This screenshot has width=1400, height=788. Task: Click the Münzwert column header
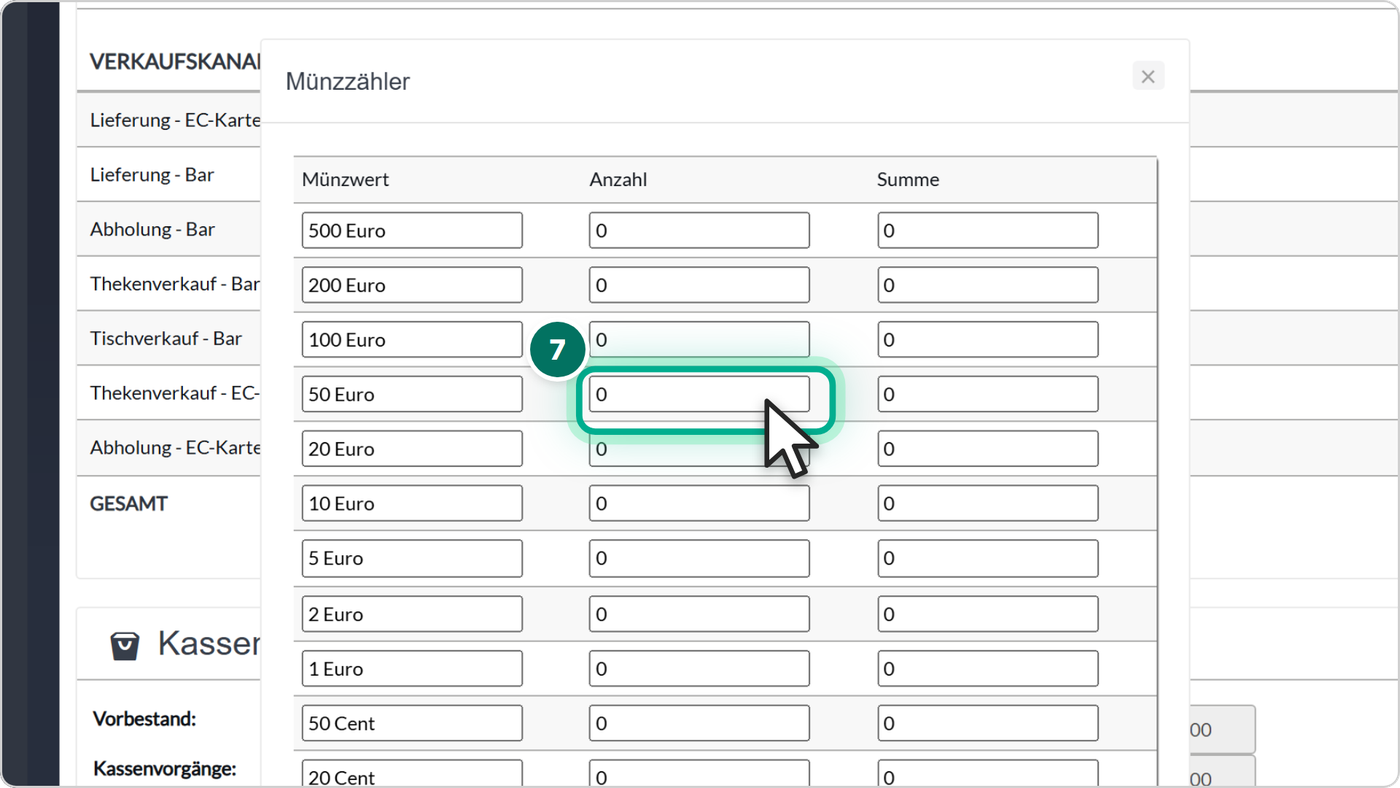(345, 180)
